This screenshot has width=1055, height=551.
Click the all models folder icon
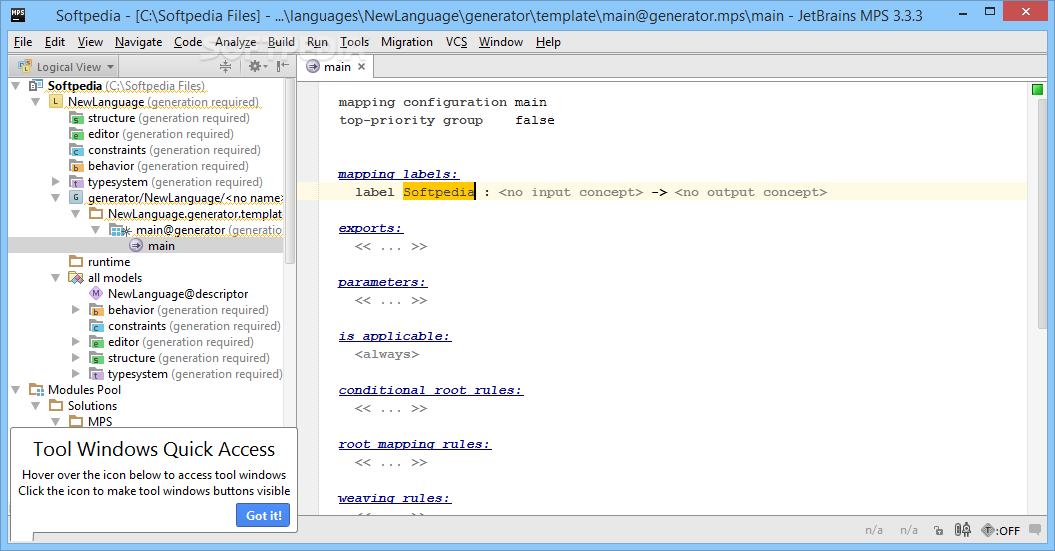(x=77, y=278)
